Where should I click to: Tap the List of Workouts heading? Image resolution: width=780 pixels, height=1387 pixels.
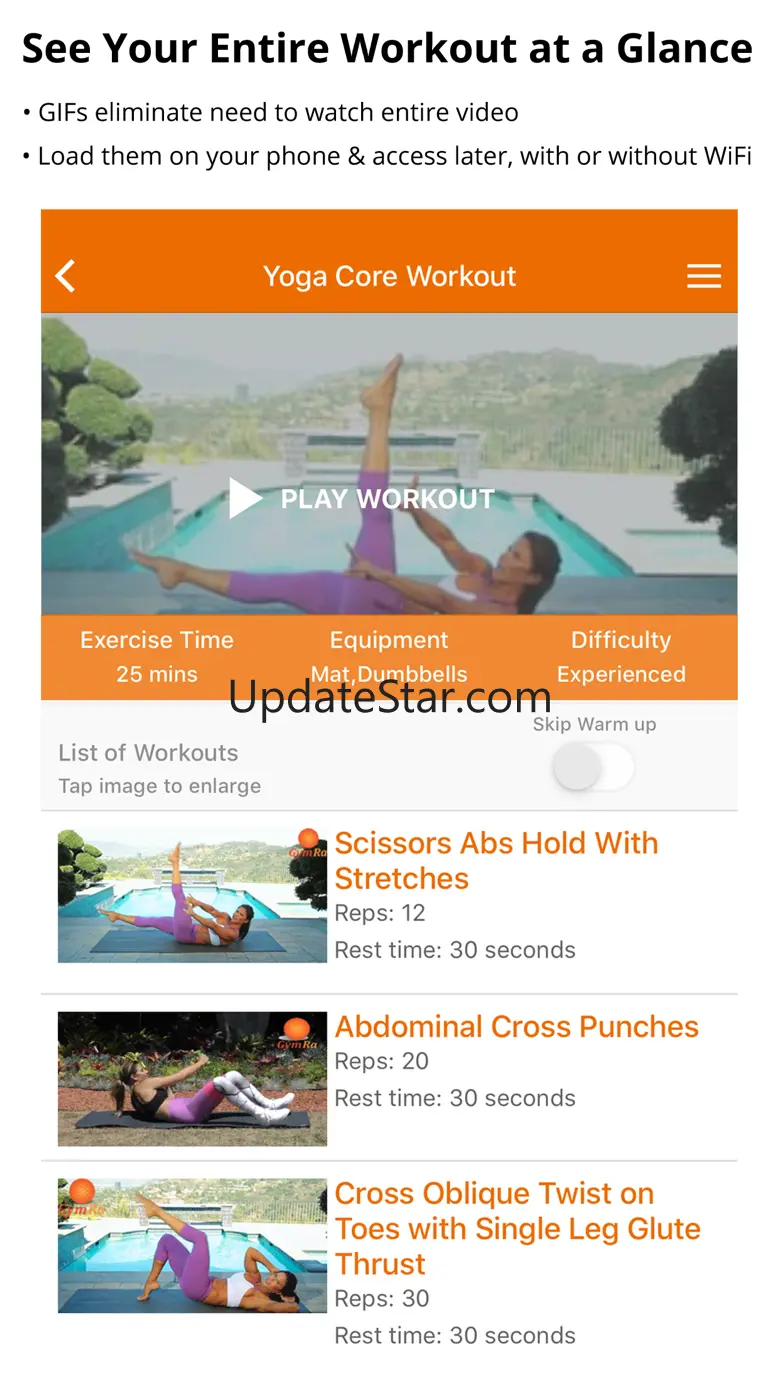(x=148, y=752)
